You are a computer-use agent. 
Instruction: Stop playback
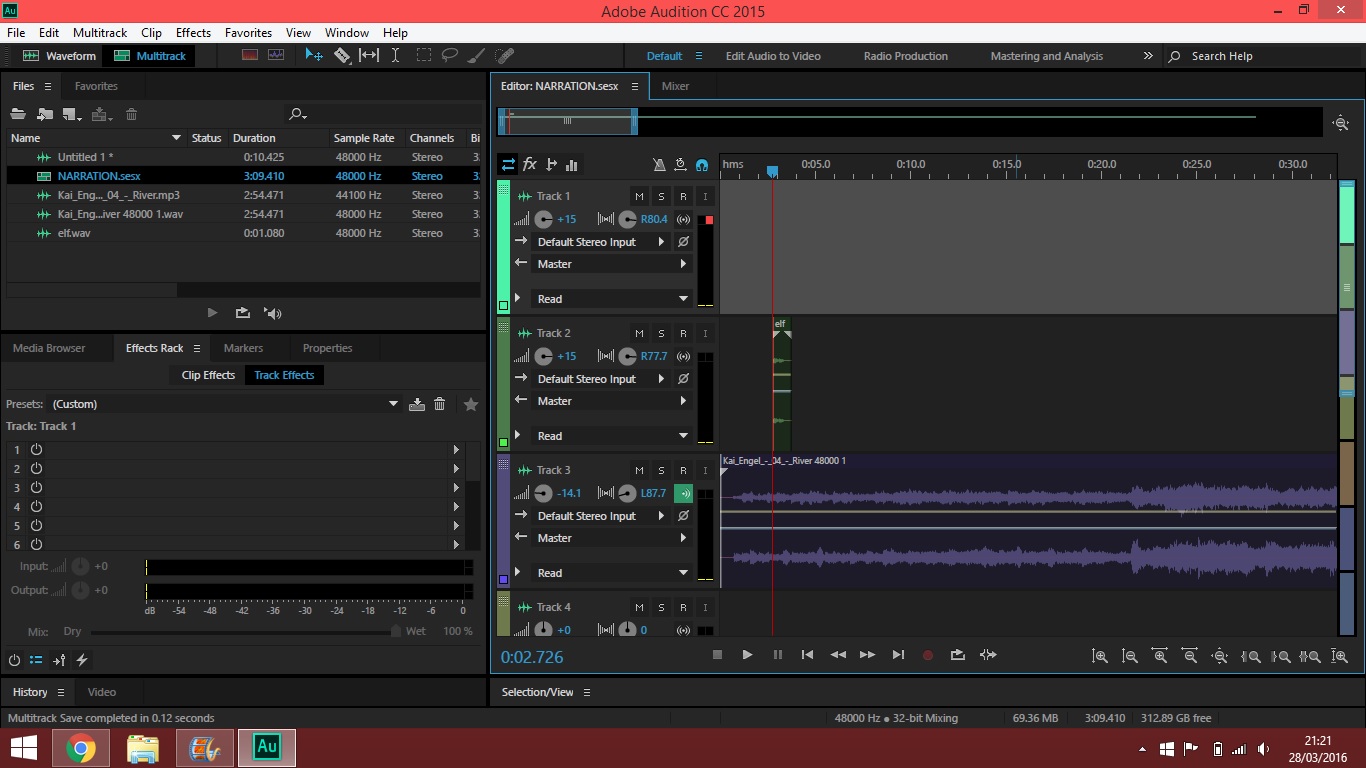coord(717,655)
